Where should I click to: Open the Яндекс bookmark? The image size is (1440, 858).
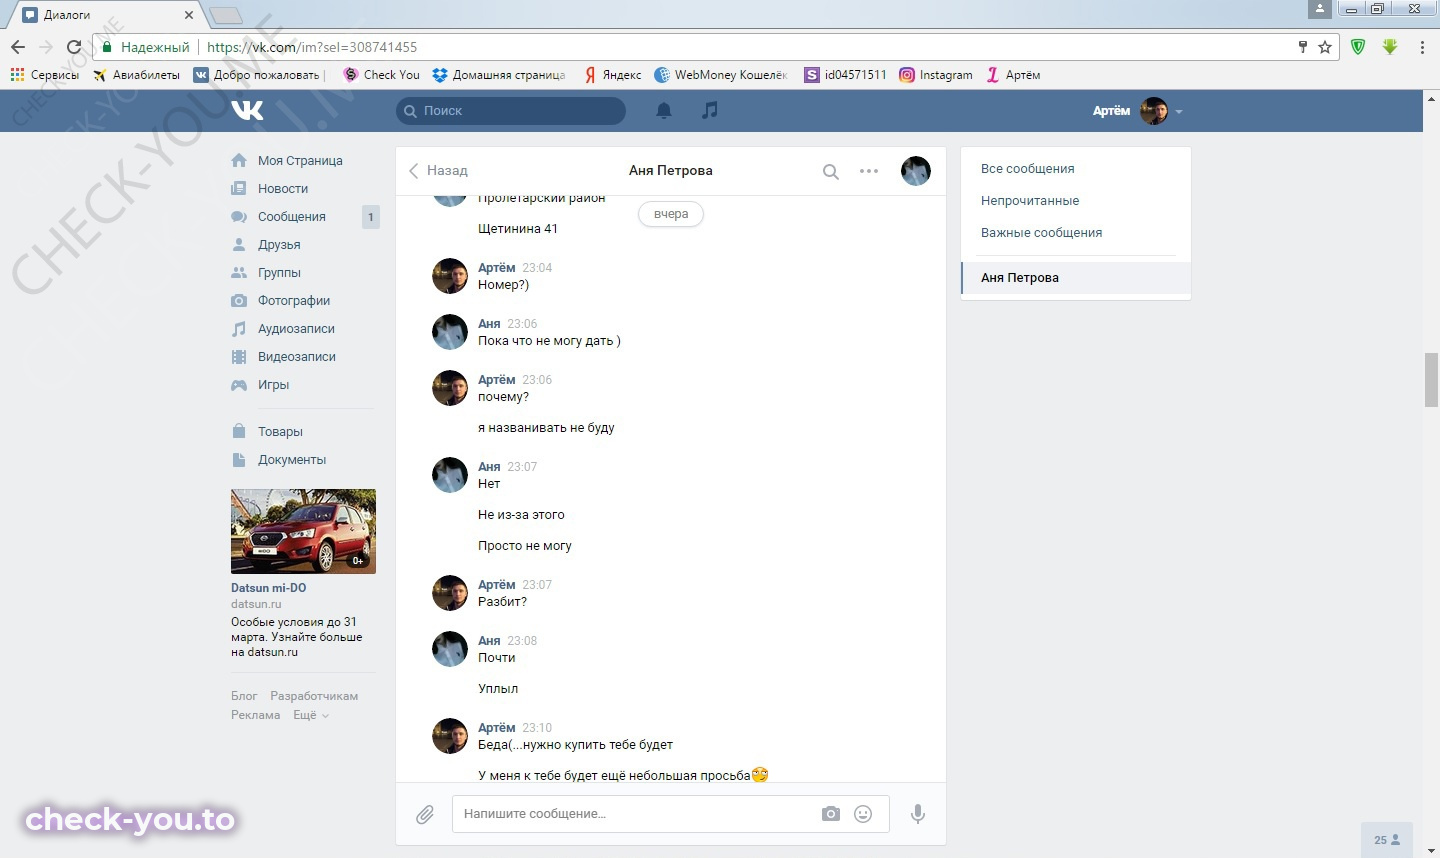(613, 75)
